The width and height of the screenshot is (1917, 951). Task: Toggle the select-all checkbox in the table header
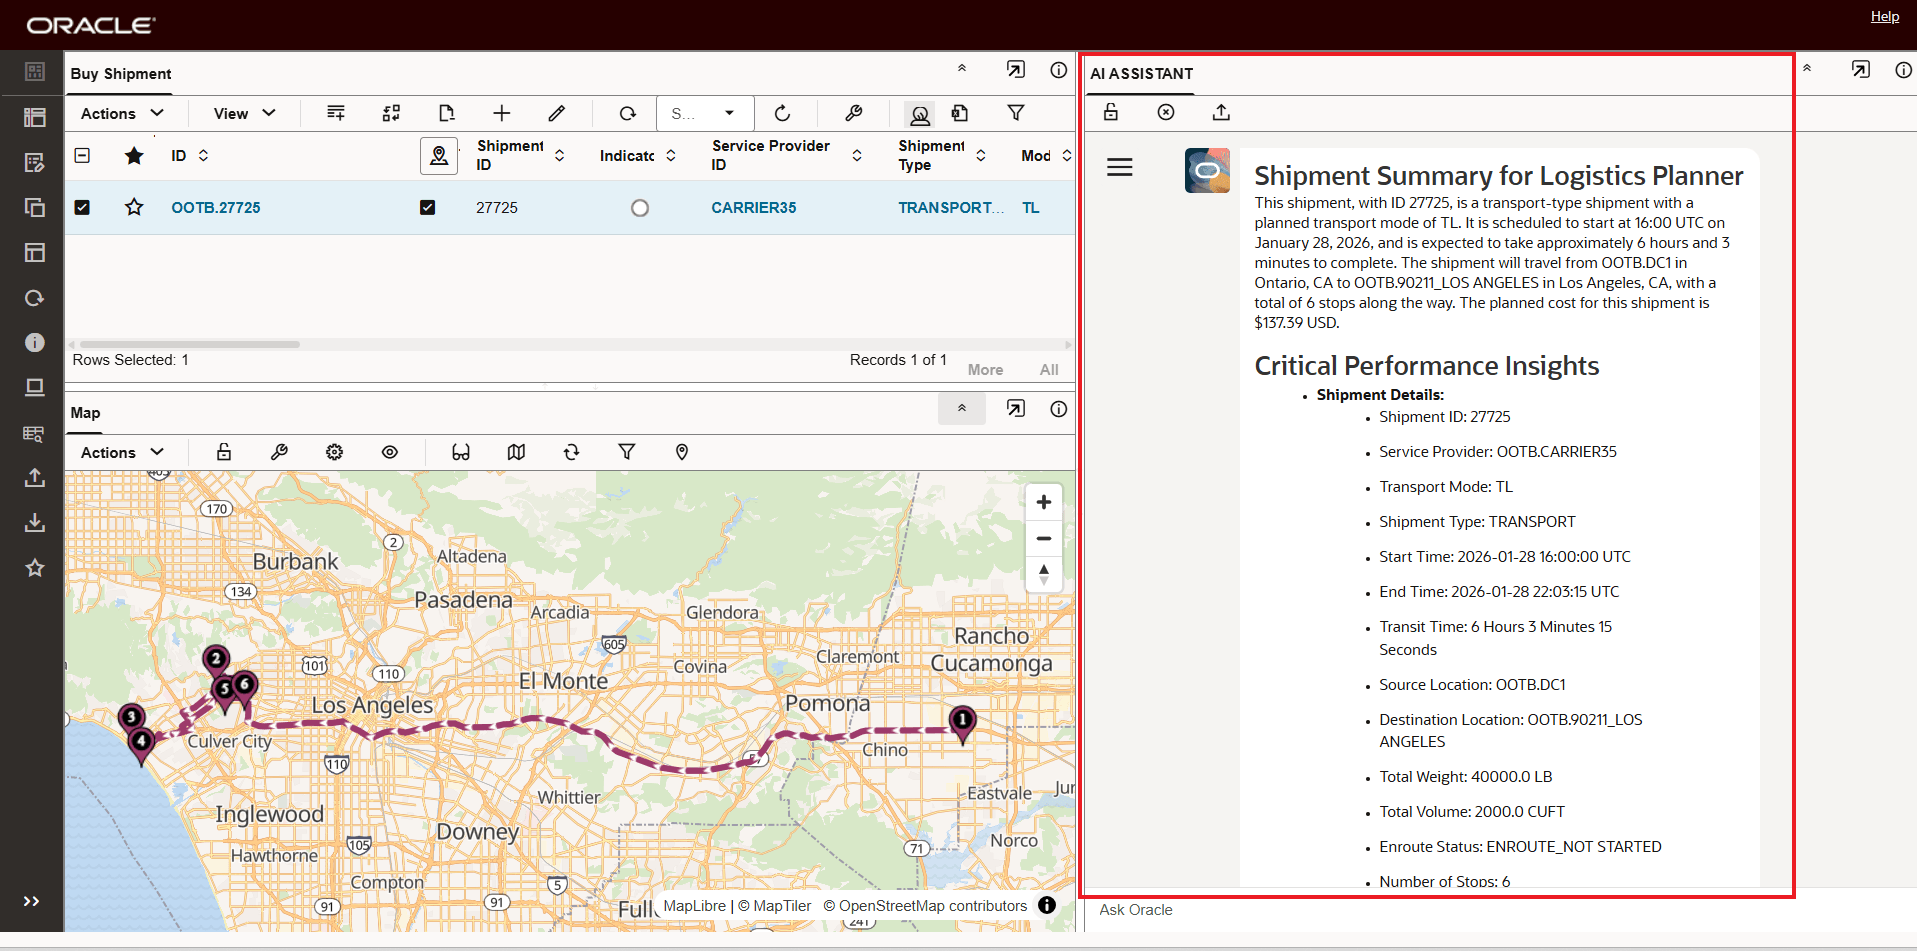83,155
